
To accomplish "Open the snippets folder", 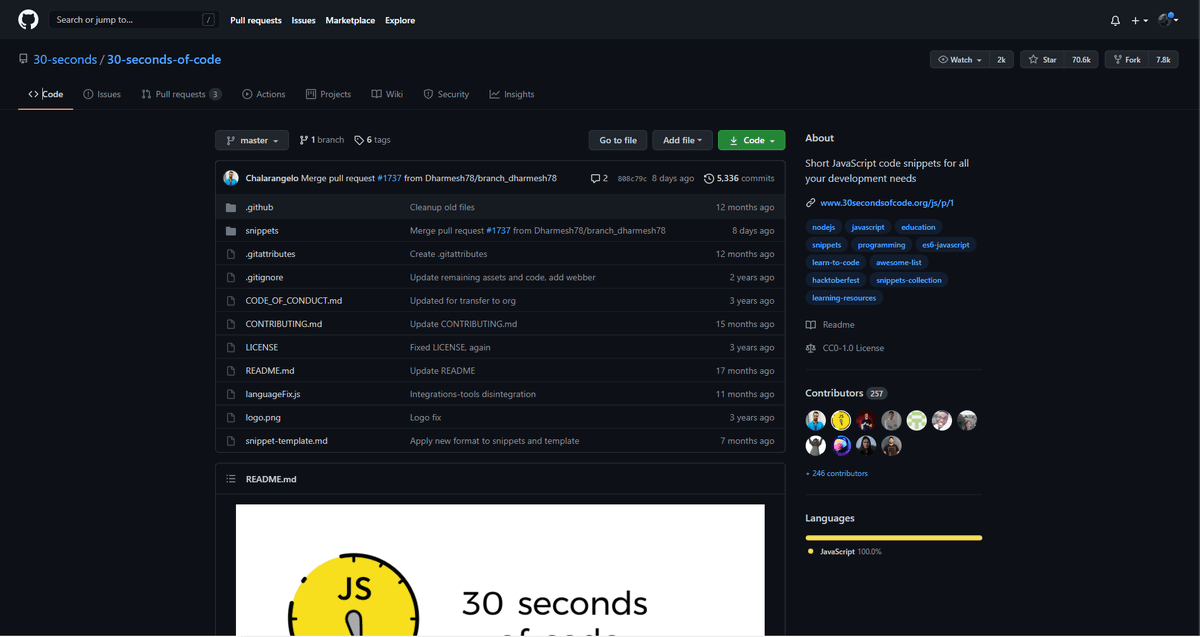I will point(262,230).
